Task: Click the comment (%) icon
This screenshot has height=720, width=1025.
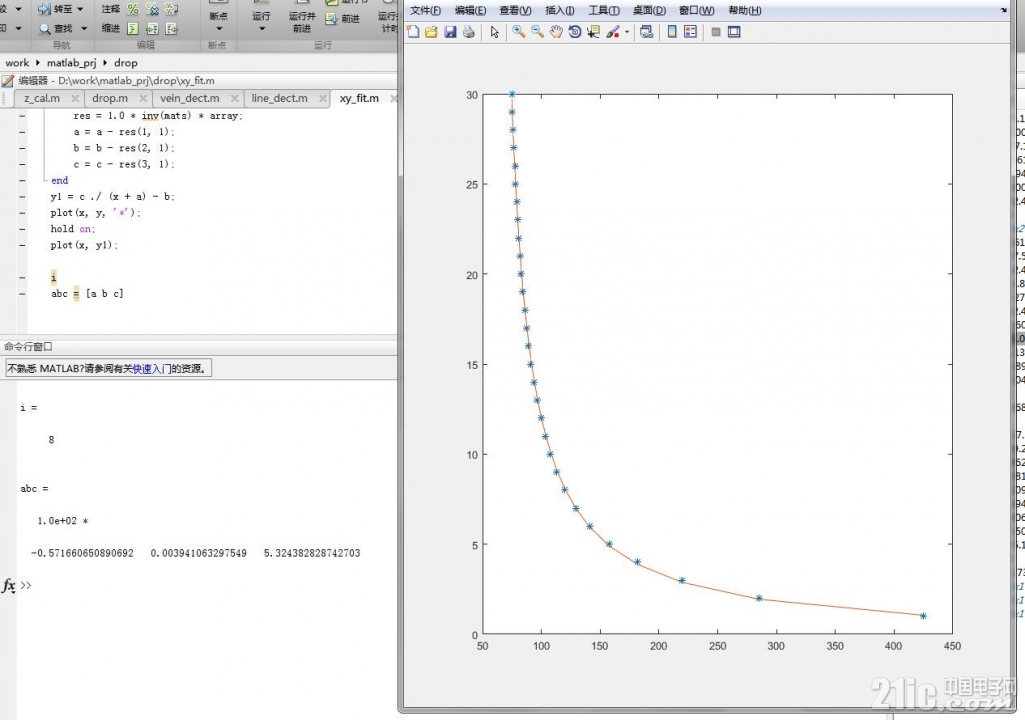Action: pyautogui.click(x=133, y=9)
